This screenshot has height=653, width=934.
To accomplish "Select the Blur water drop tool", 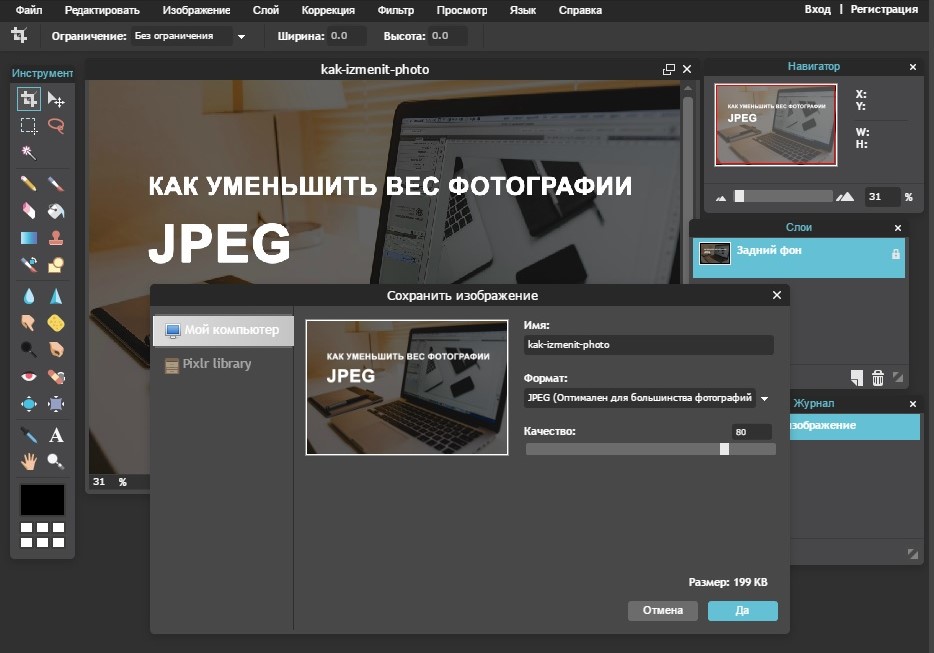I will [x=29, y=296].
